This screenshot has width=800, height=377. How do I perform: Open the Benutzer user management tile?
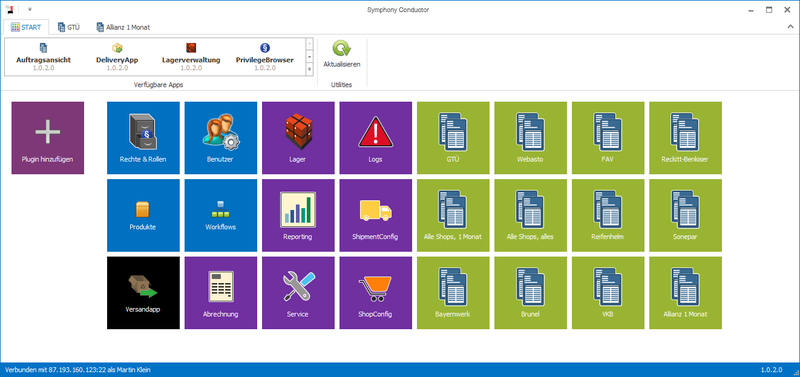point(221,138)
